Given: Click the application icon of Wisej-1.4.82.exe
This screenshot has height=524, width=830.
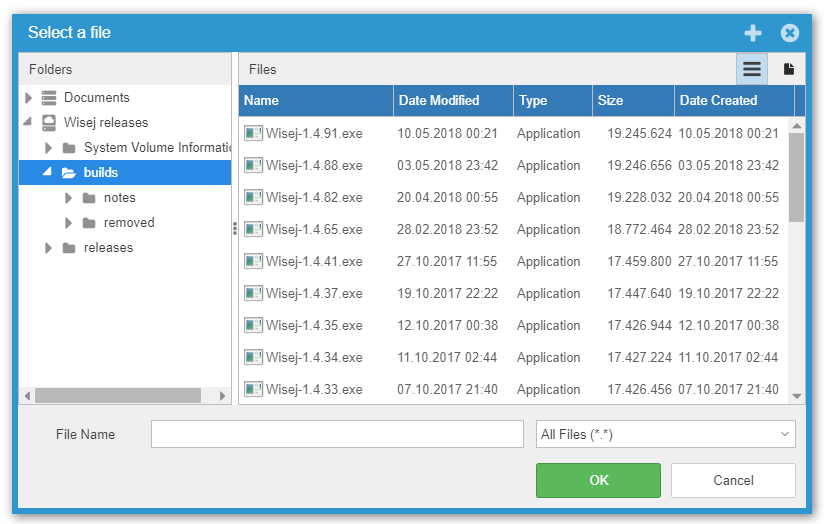Looking at the screenshot, I should tap(254, 197).
